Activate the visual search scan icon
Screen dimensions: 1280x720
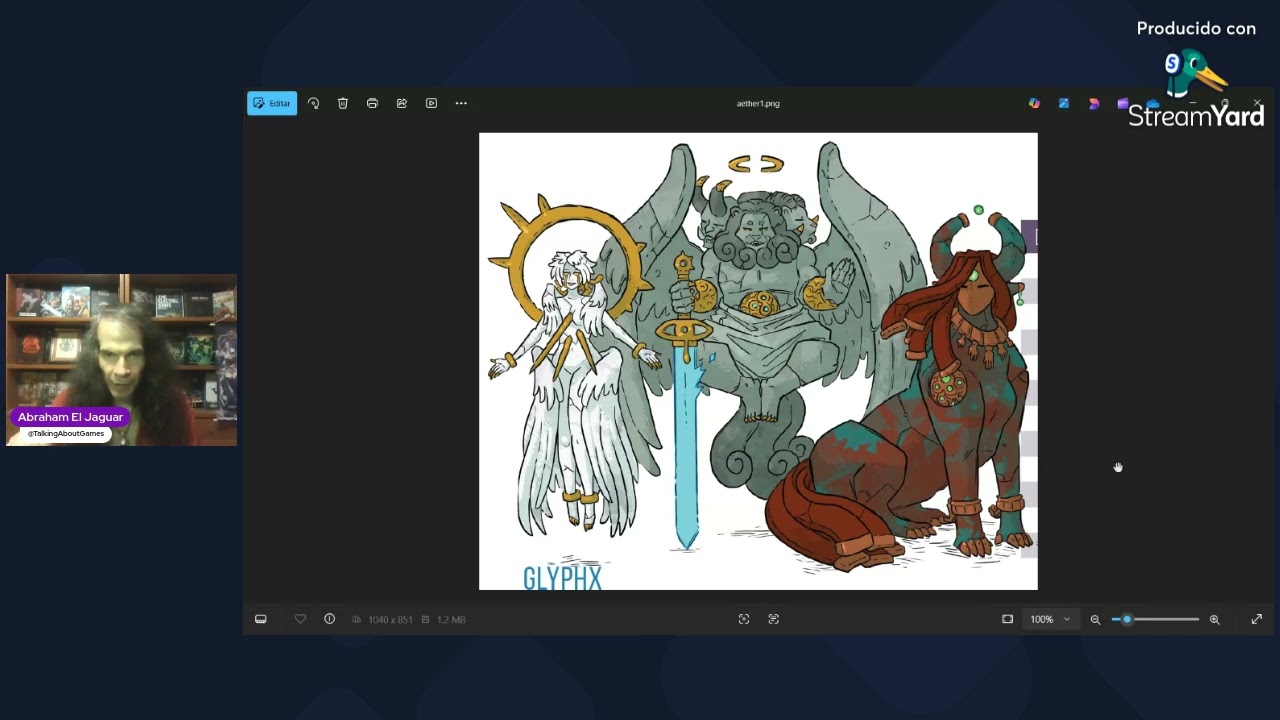click(744, 619)
